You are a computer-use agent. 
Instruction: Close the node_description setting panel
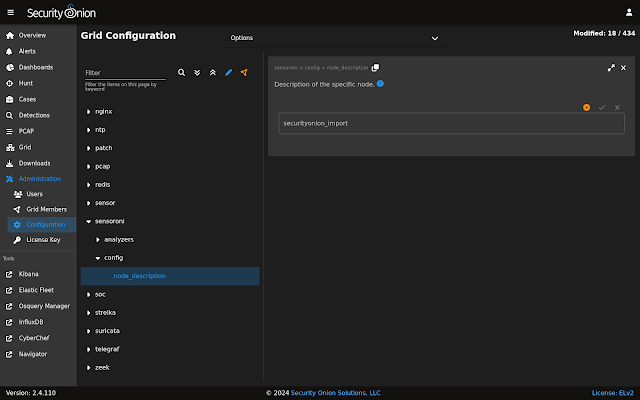click(623, 68)
